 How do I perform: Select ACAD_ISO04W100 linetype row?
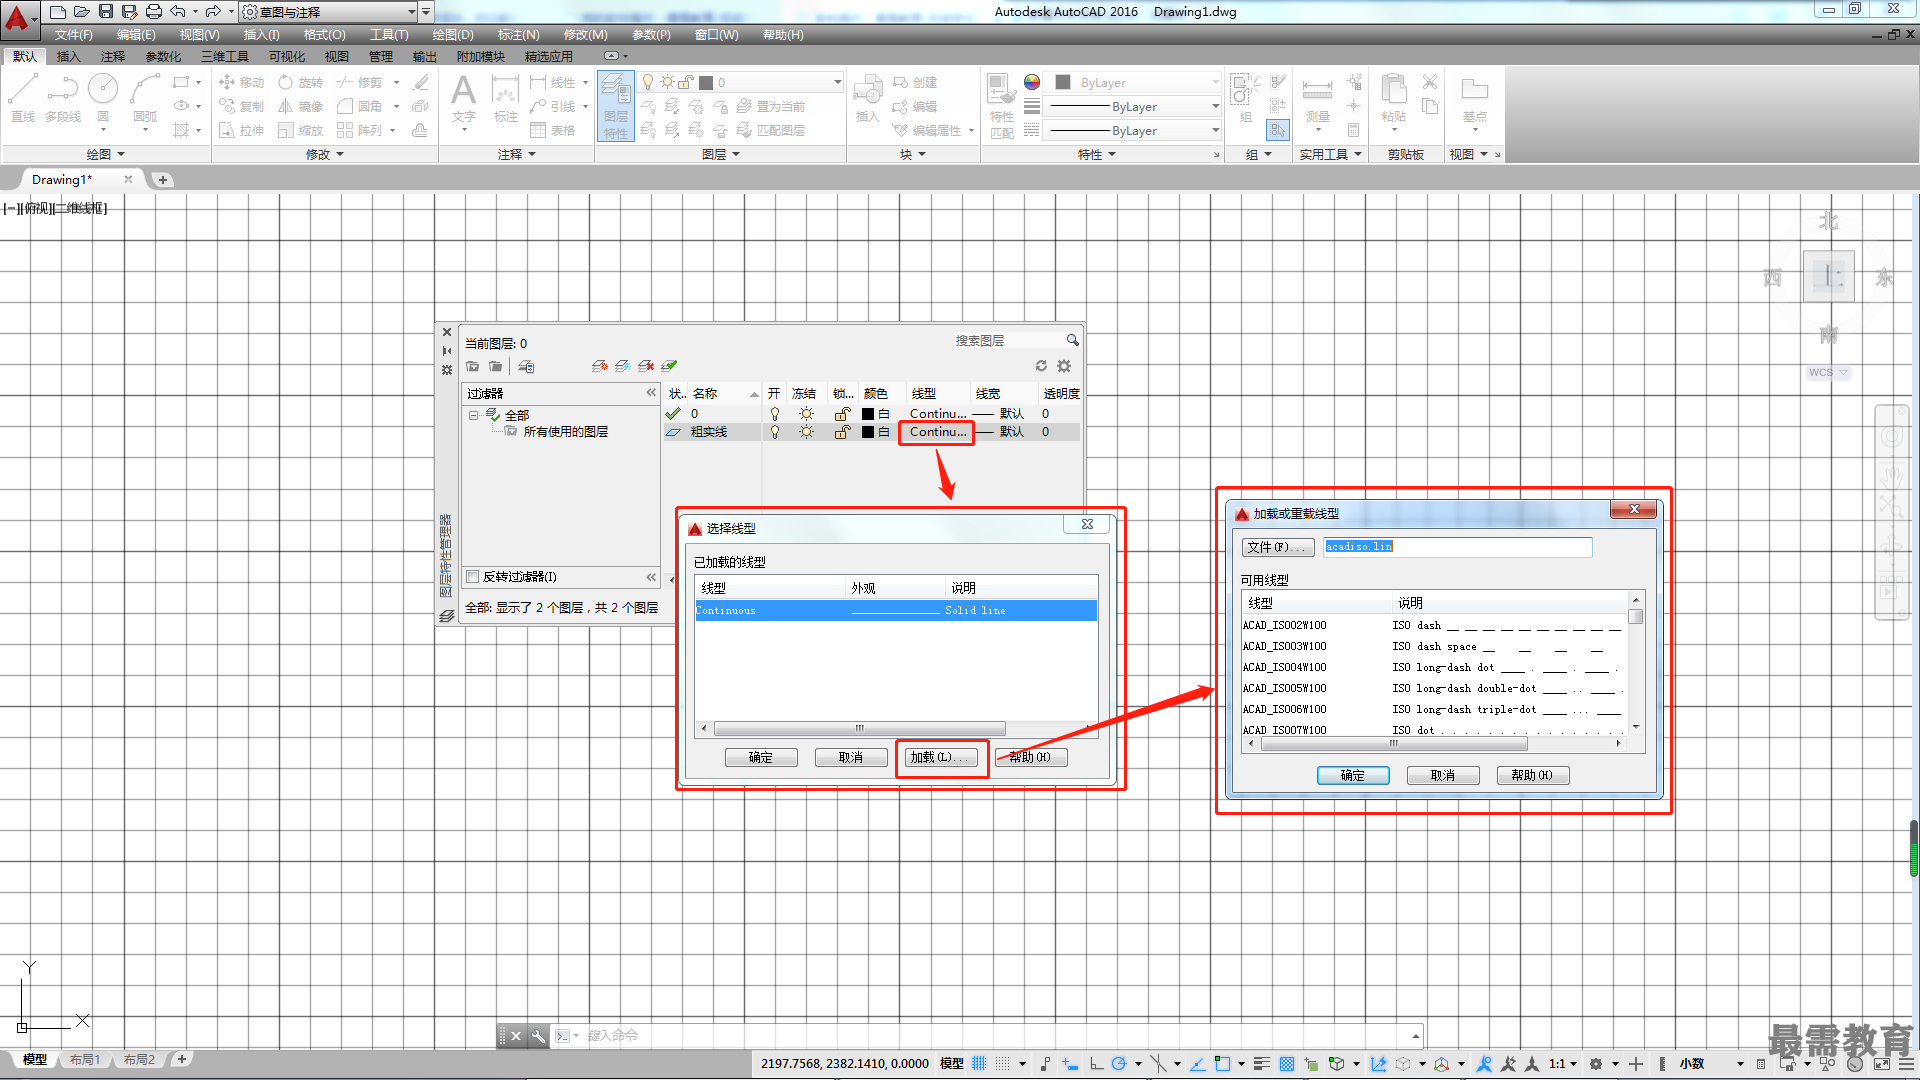point(1434,667)
